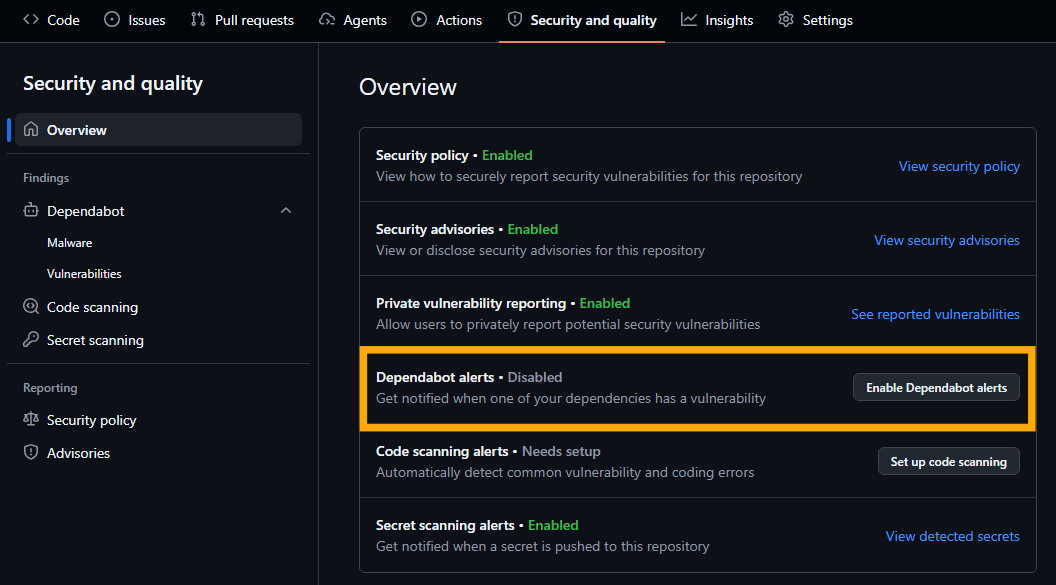Click the Secret scanning alerts row title
This screenshot has width=1056, height=585.
pos(445,526)
